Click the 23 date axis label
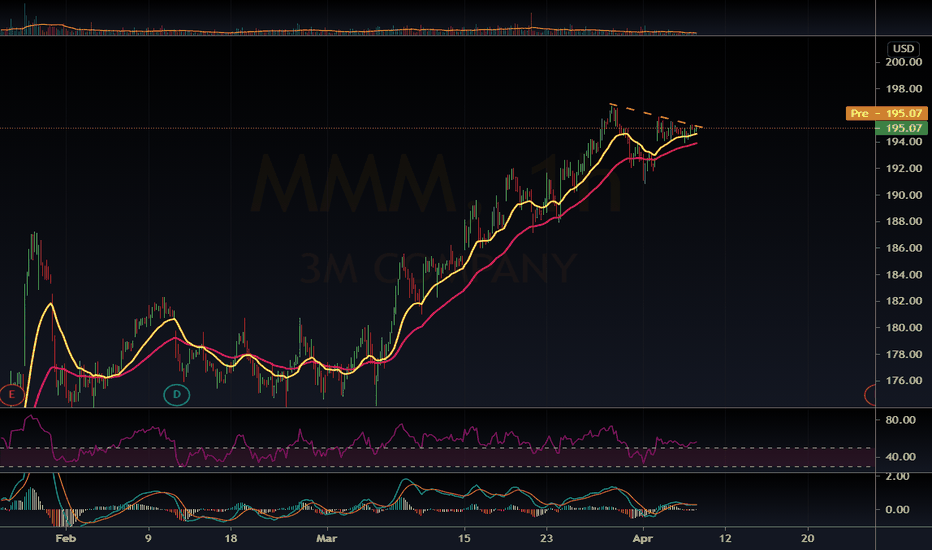932x550 pixels. (546, 538)
